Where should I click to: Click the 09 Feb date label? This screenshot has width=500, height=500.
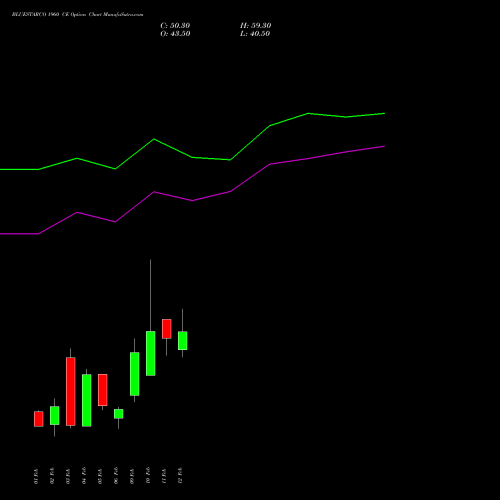[x=132, y=476]
